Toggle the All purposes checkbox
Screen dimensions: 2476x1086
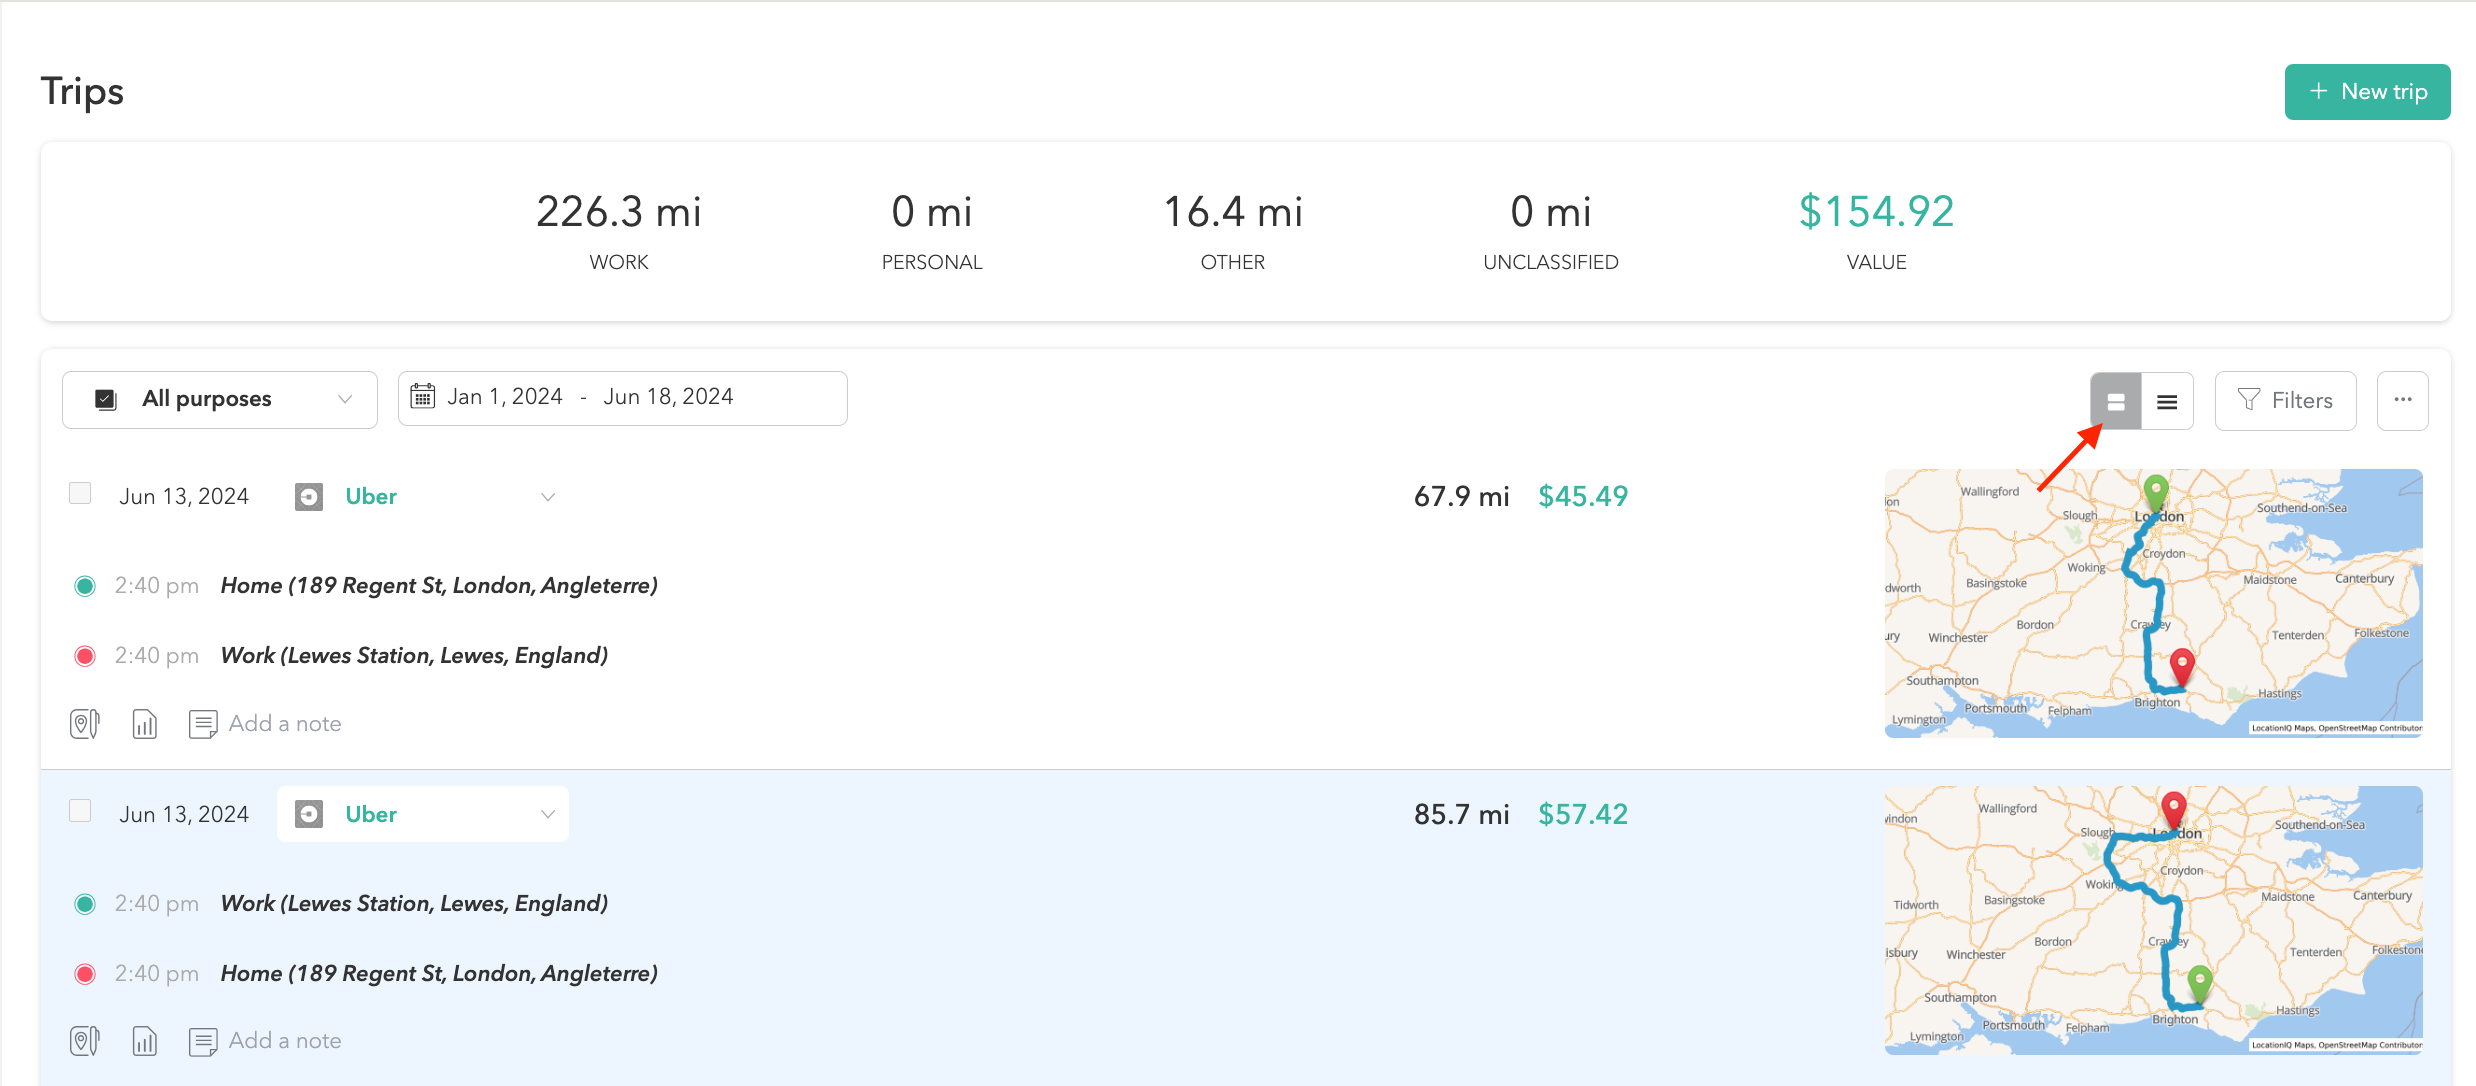click(x=106, y=399)
